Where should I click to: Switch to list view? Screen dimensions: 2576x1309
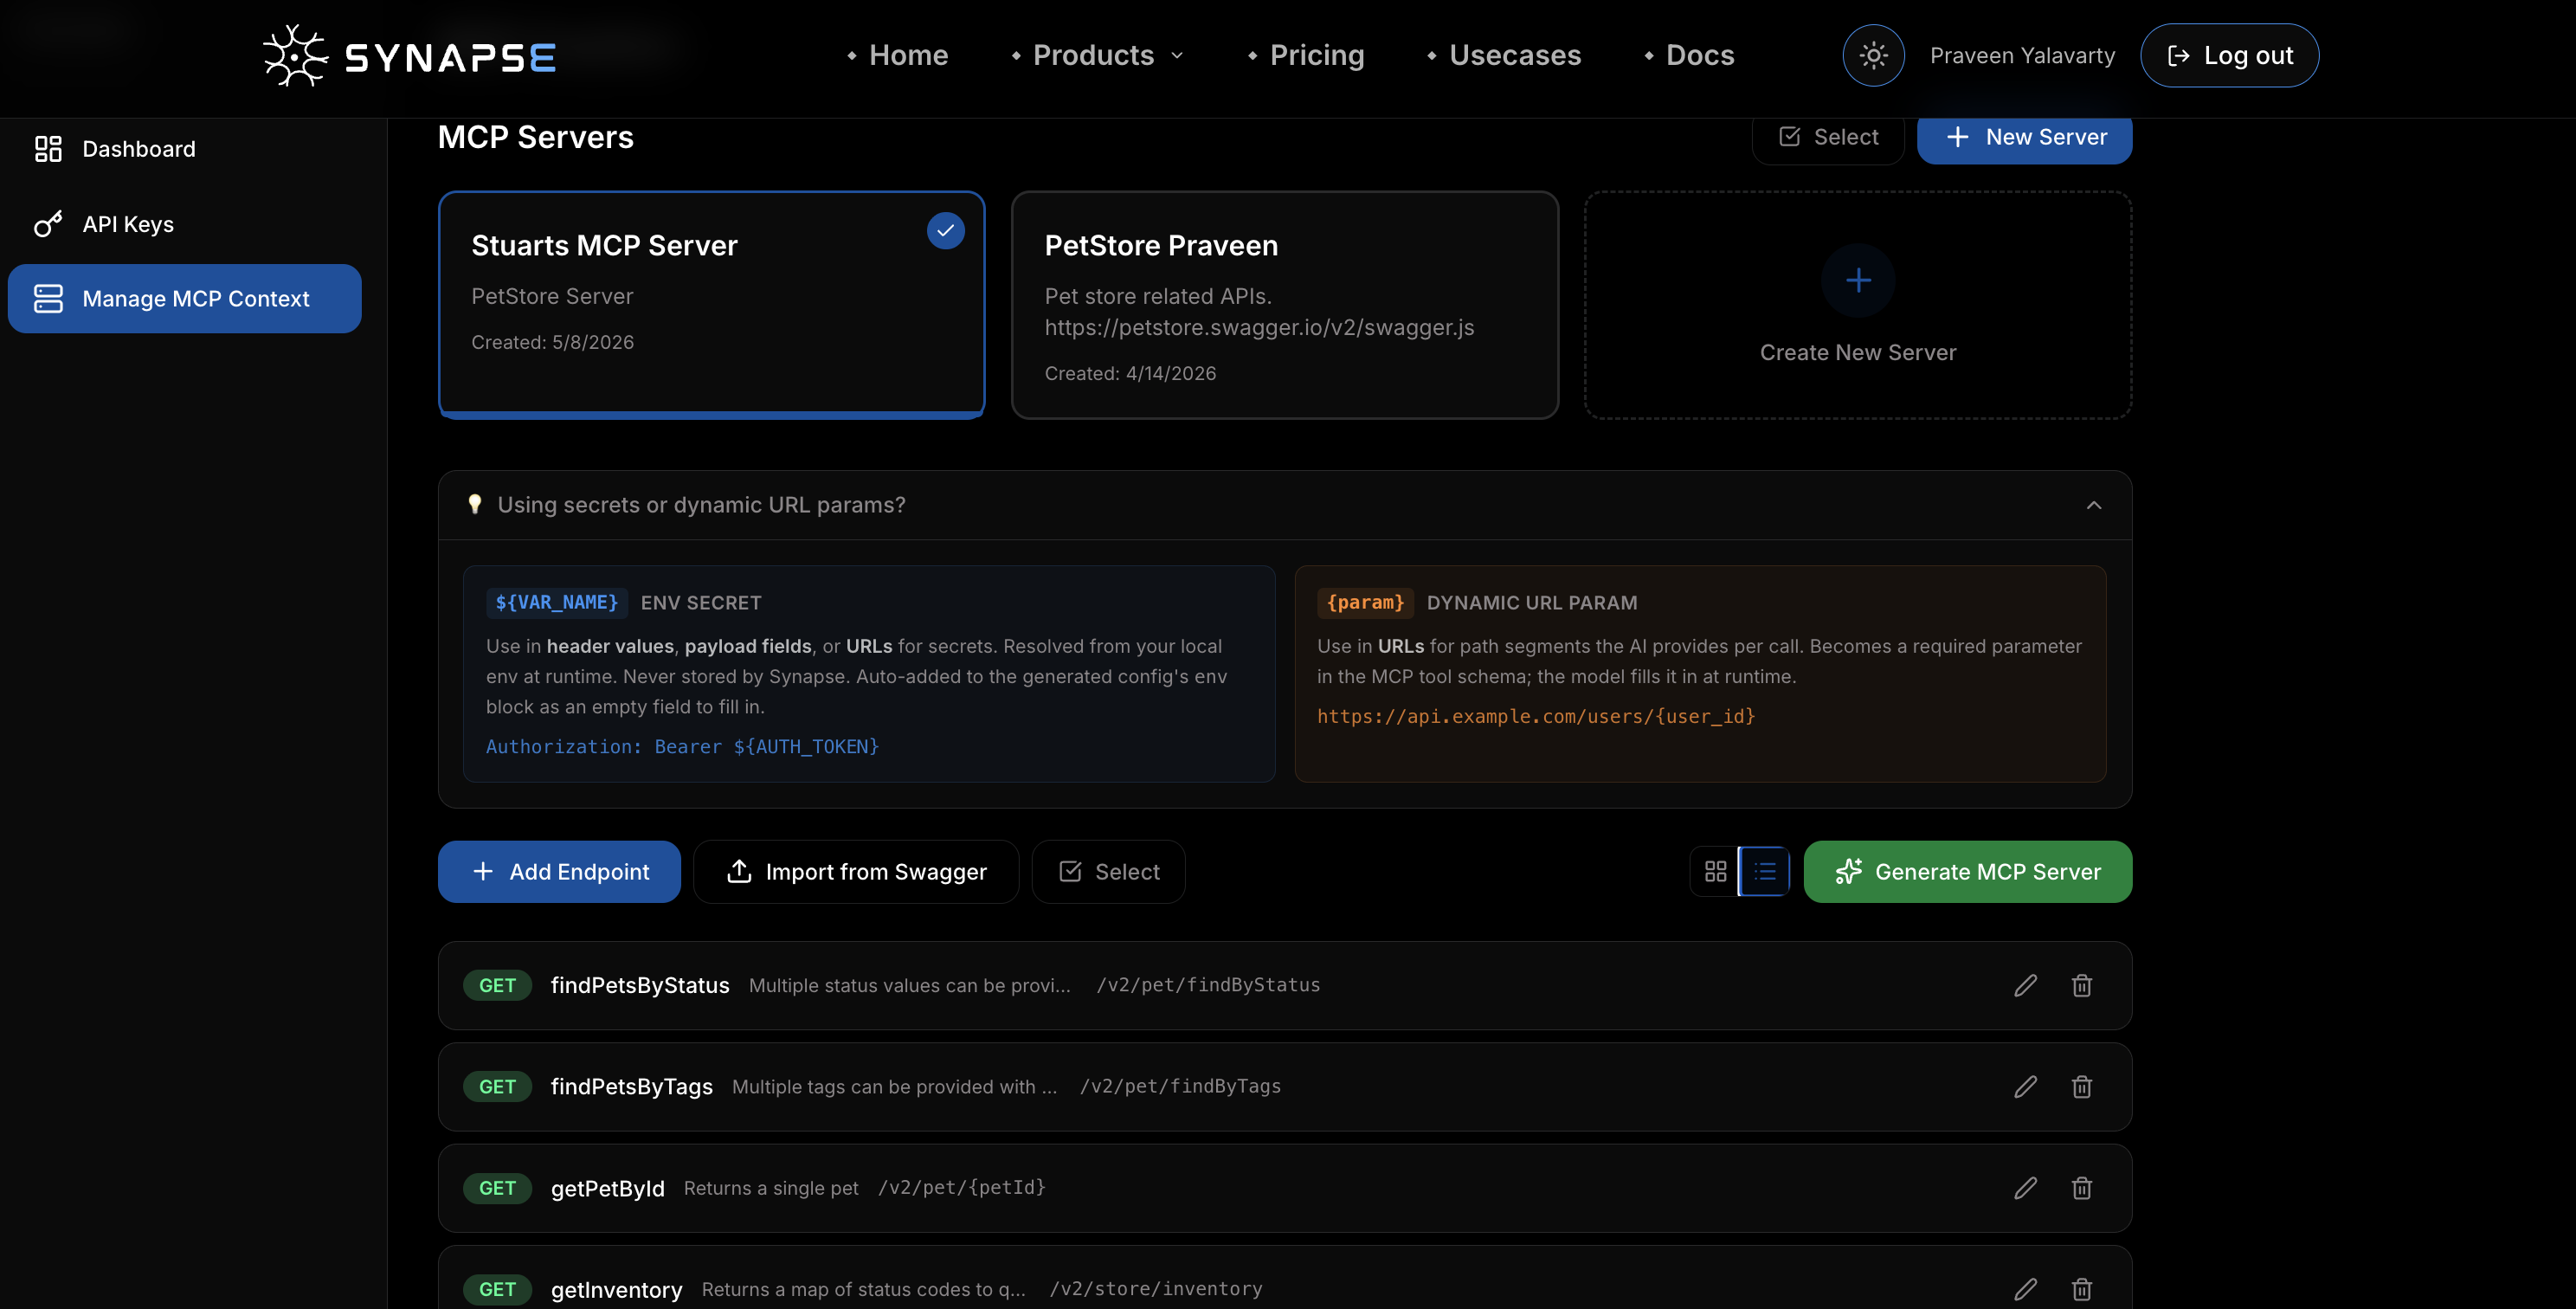[x=1764, y=871]
